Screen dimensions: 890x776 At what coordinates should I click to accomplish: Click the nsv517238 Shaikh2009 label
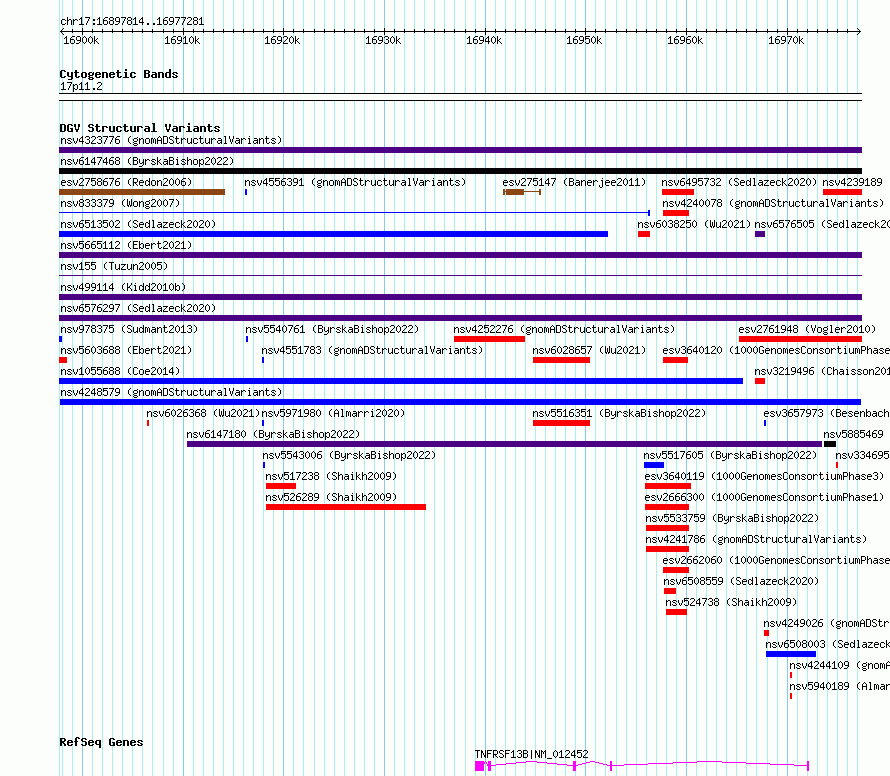(331, 476)
